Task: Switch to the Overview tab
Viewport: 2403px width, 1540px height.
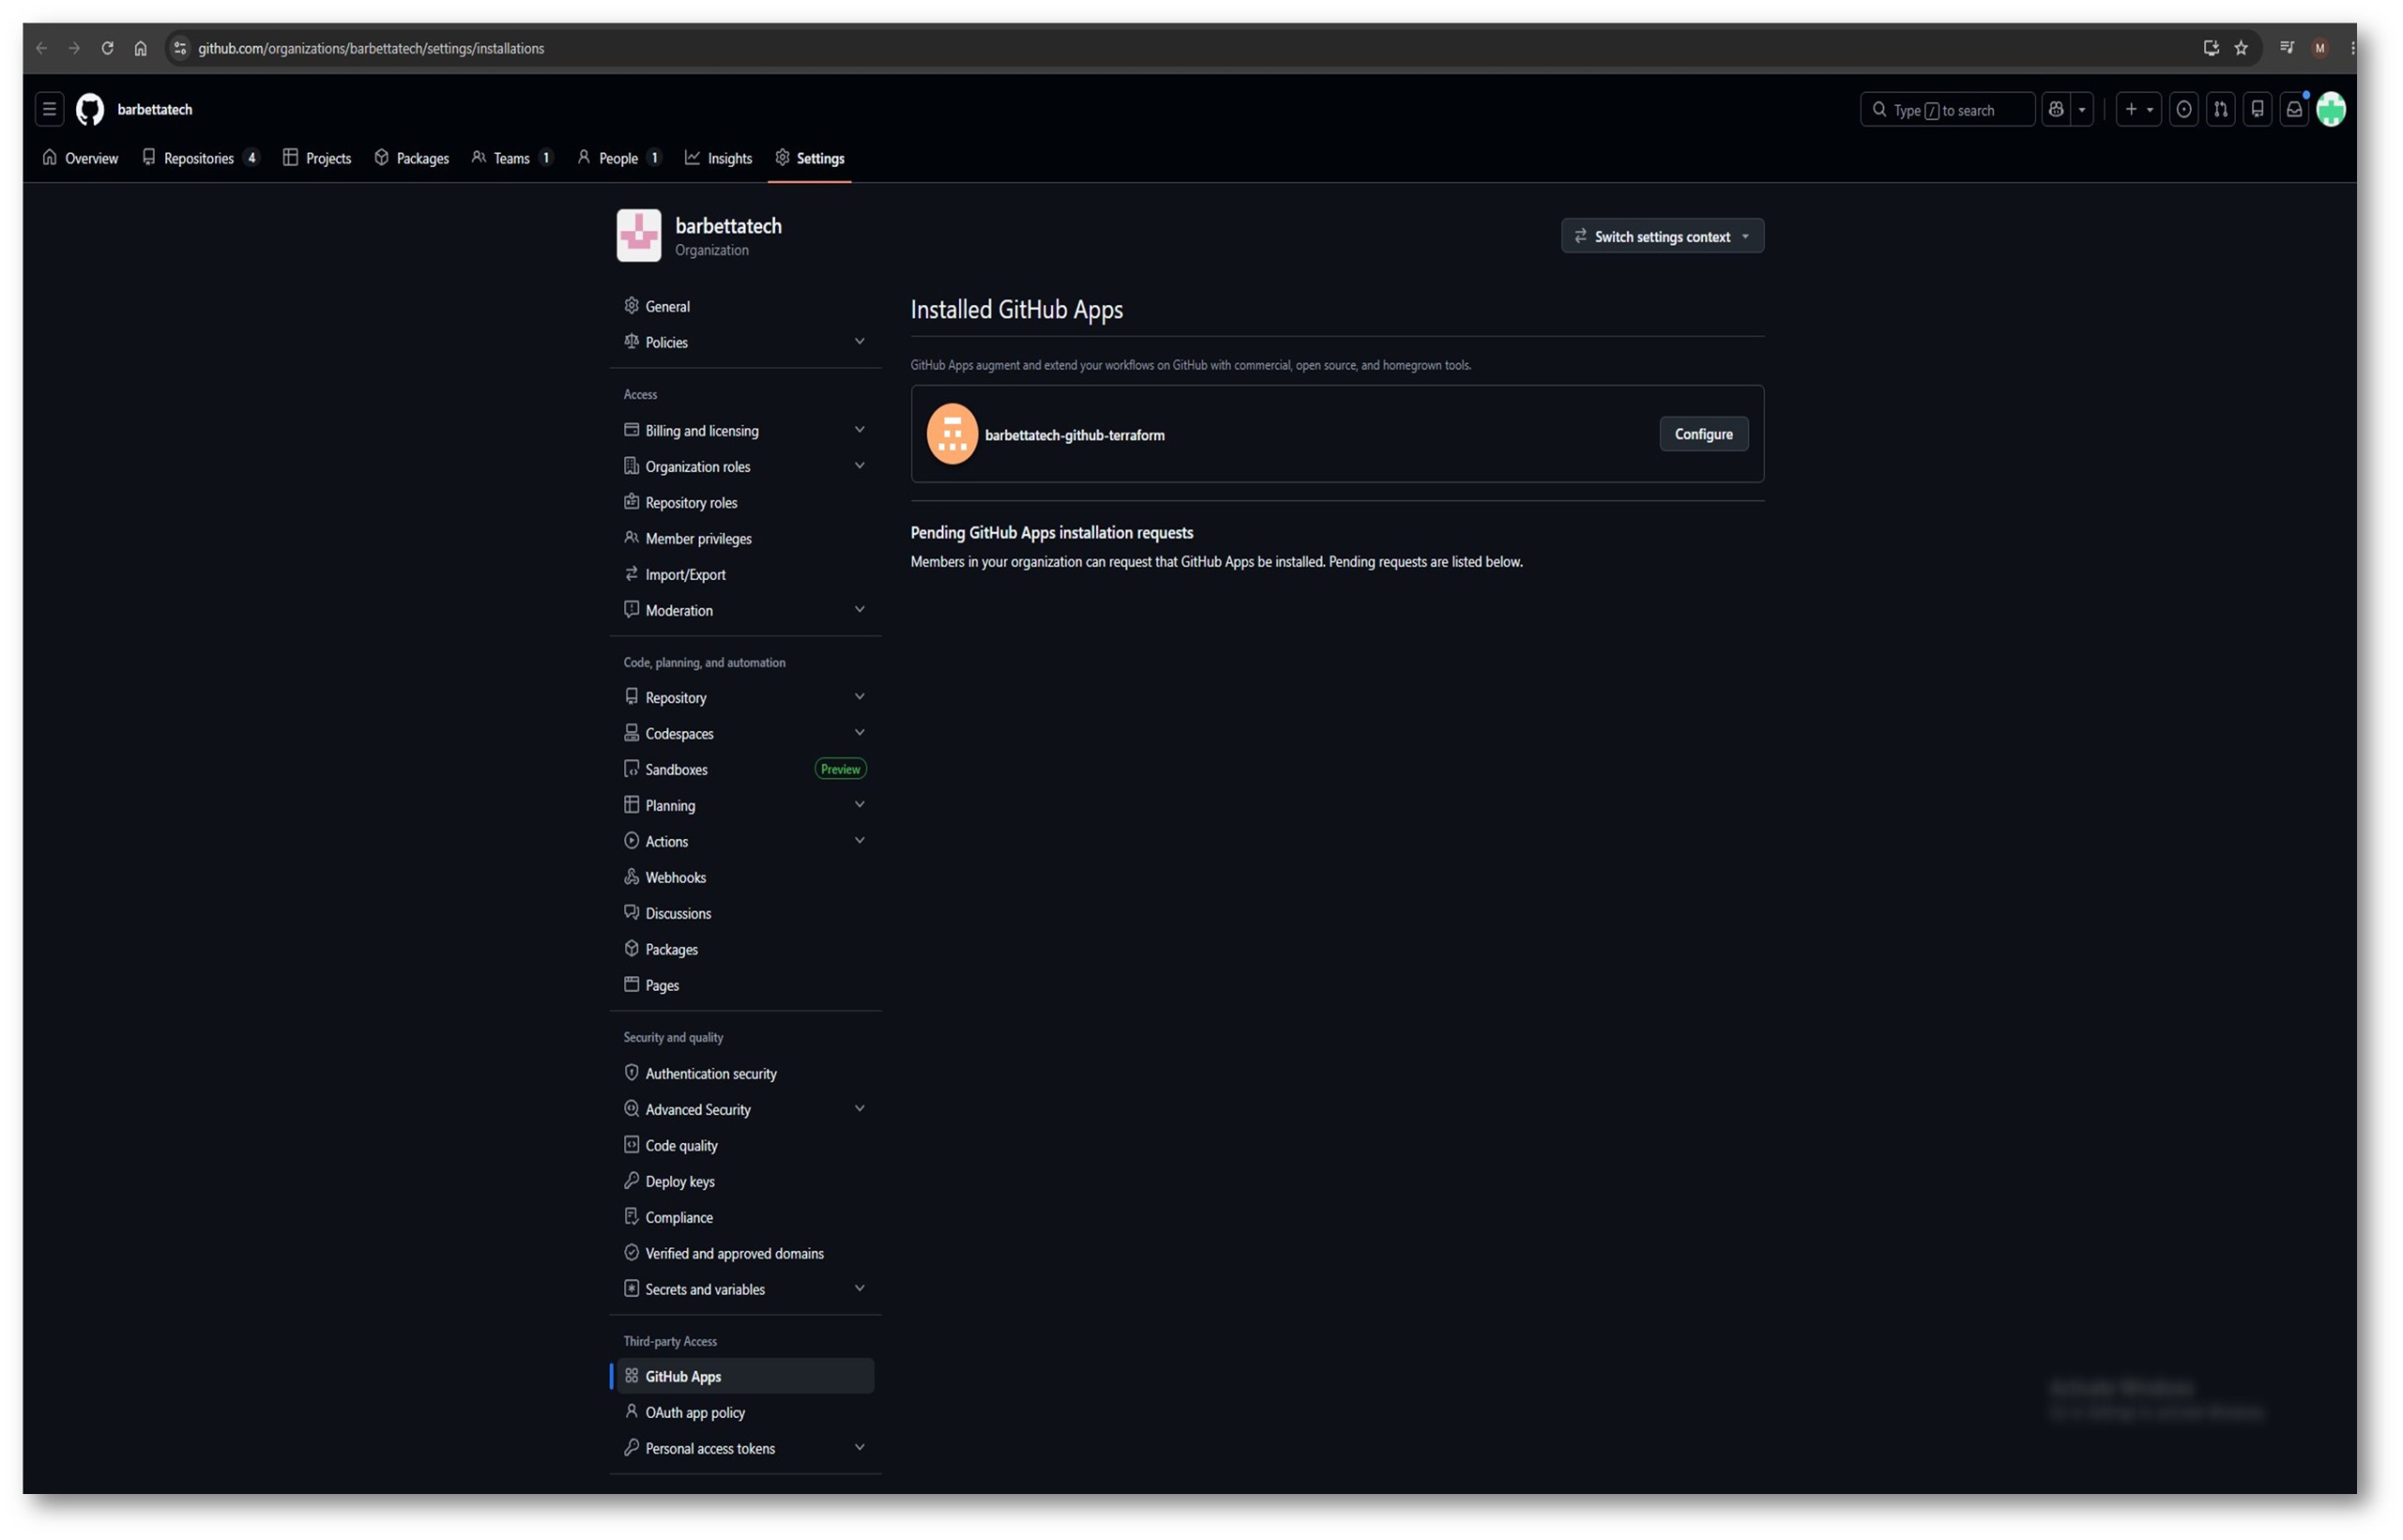Action: 80,158
